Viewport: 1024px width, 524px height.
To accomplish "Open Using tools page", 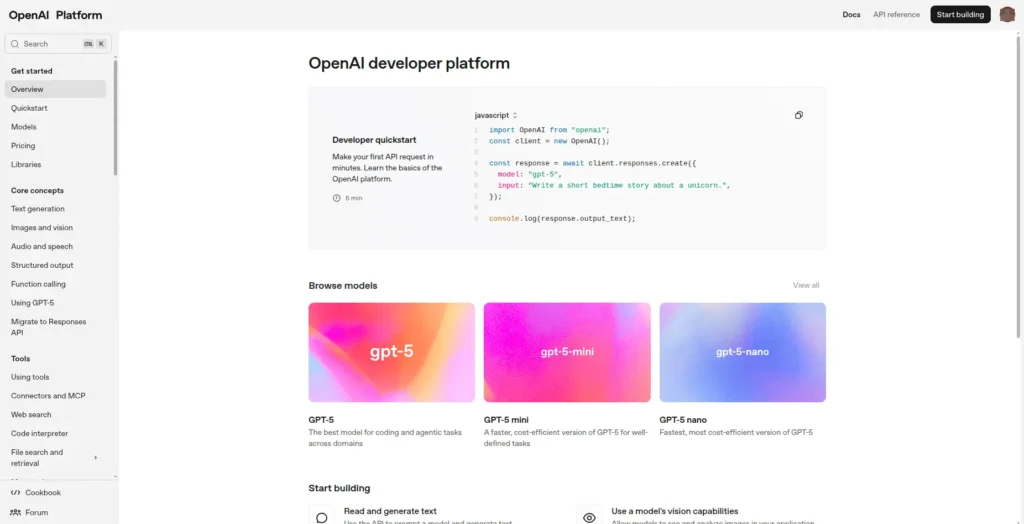I will [30, 377].
